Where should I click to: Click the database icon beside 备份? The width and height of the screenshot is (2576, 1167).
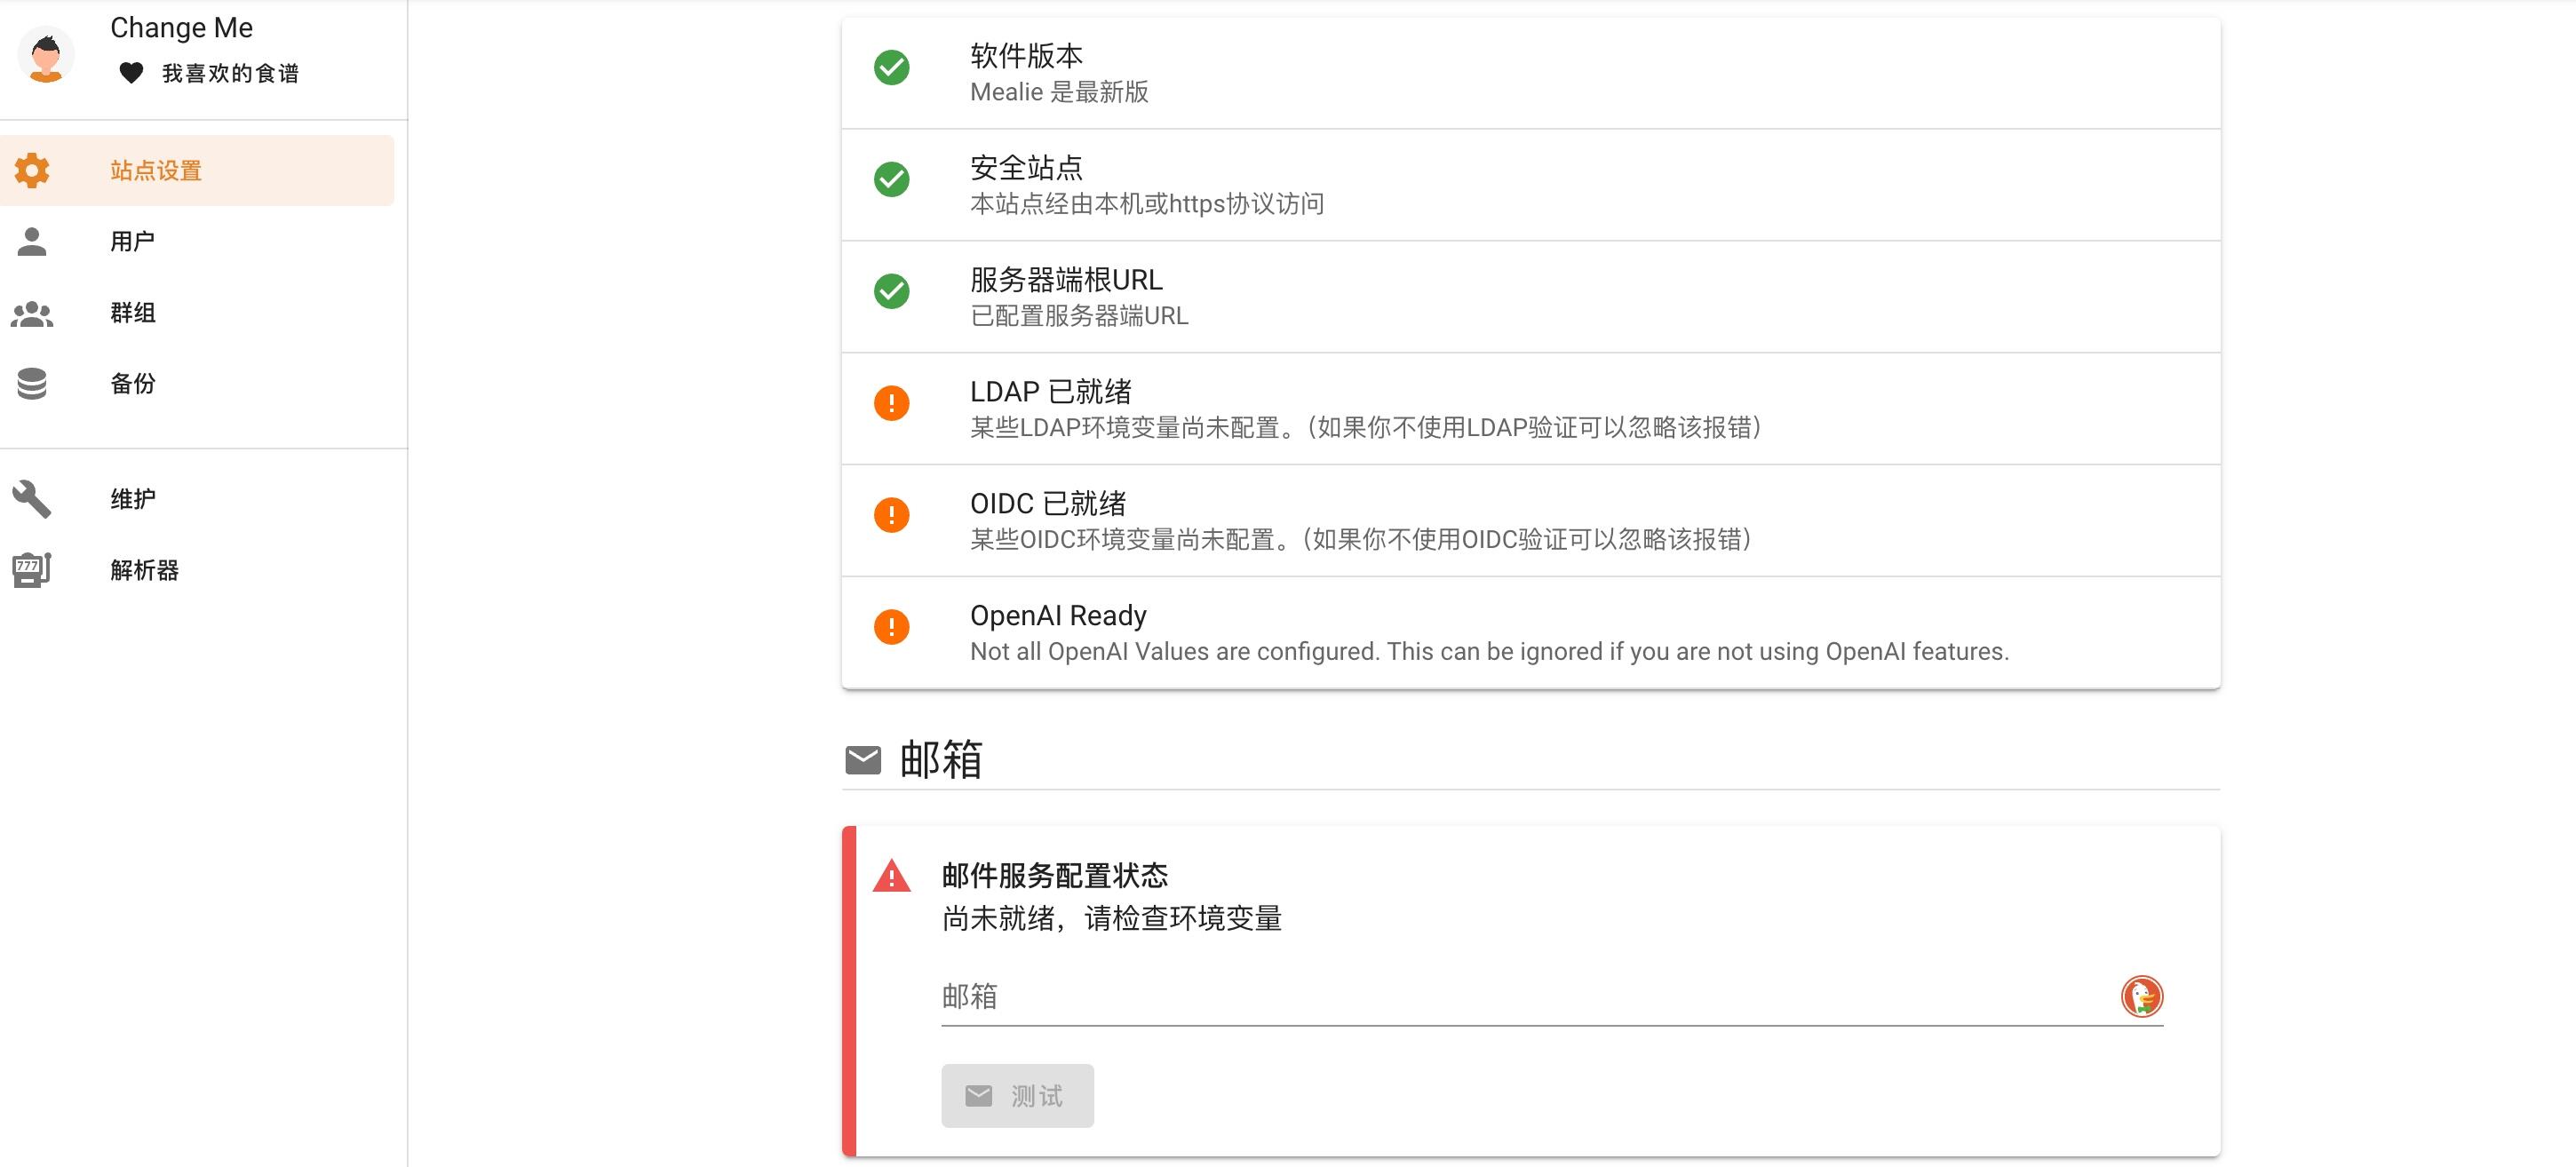point(32,384)
